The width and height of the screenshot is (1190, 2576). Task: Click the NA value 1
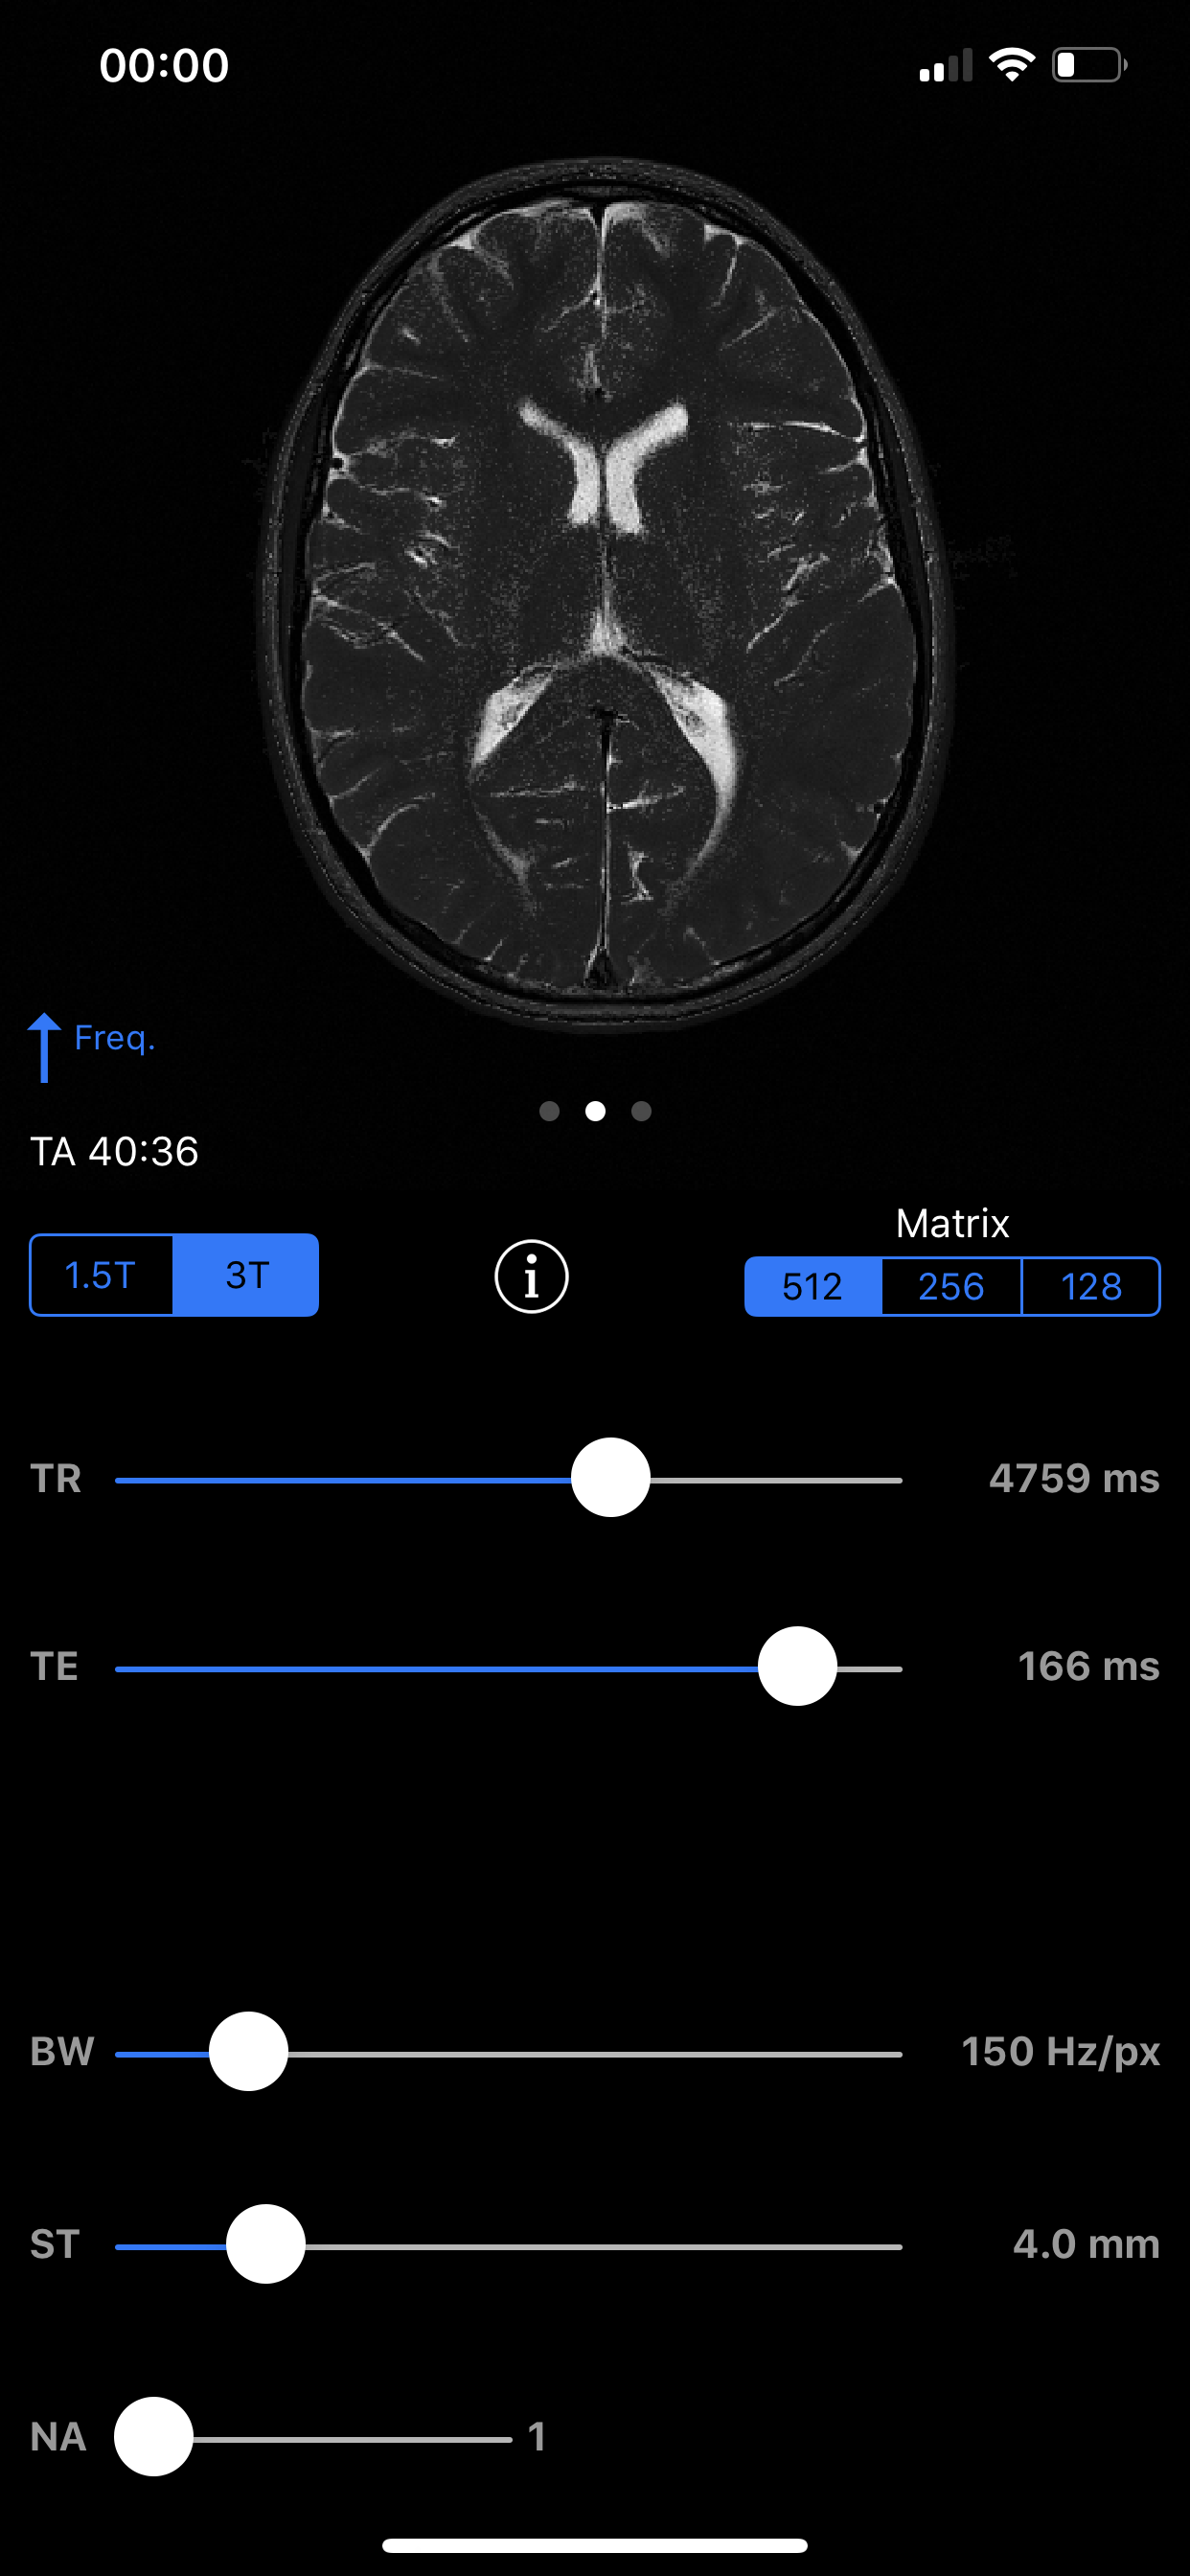tap(537, 2437)
